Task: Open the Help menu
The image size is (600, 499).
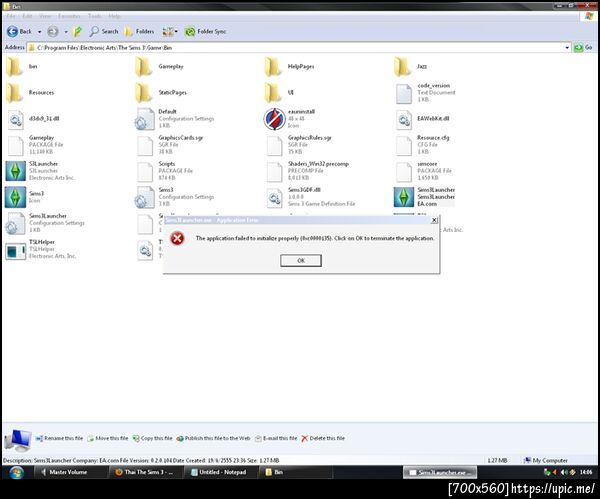Action: point(114,16)
